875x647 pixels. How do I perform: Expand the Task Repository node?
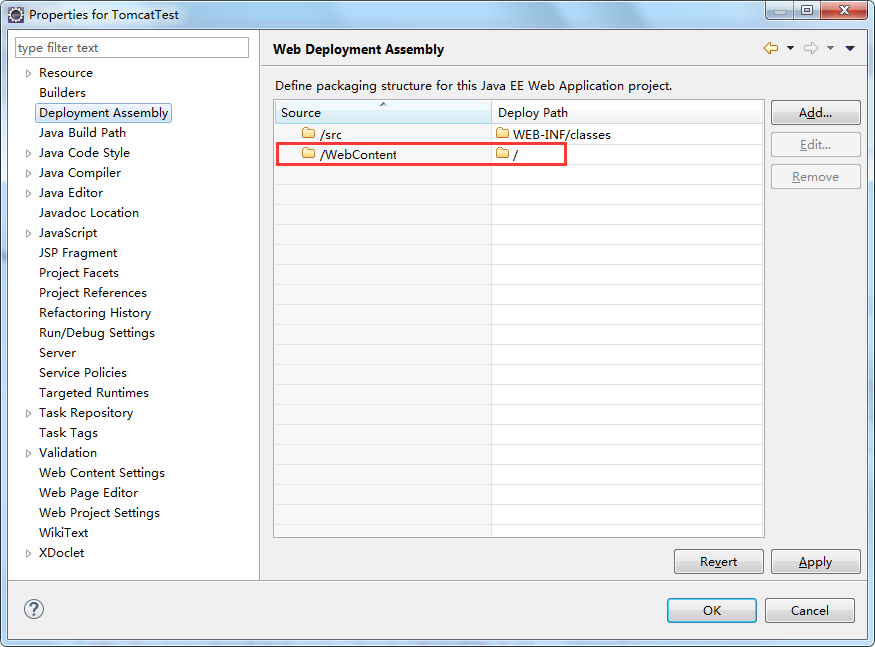pyautogui.click(x=28, y=413)
